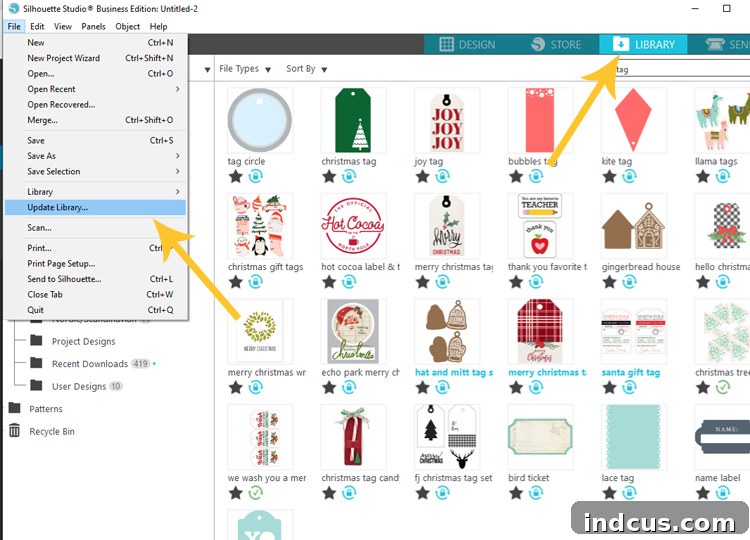Click cloud sync icon under hello christmas
The height and width of the screenshot is (540, 750).
(x=723, y=282)
